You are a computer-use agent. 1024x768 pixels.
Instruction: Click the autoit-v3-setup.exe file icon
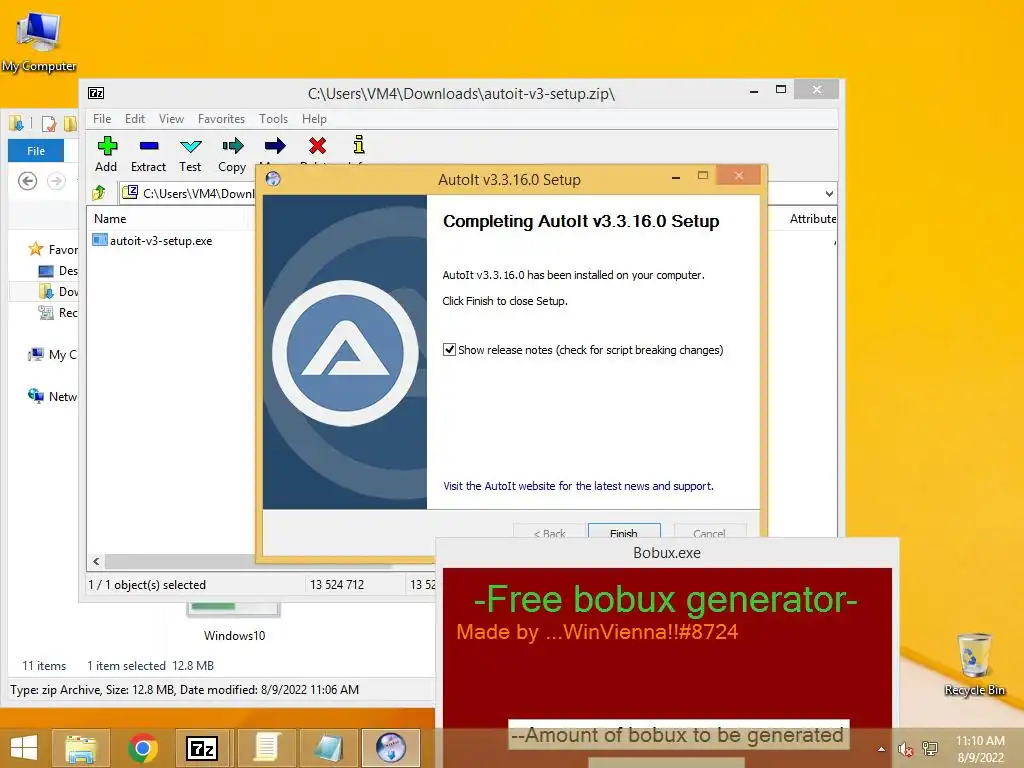100,240
